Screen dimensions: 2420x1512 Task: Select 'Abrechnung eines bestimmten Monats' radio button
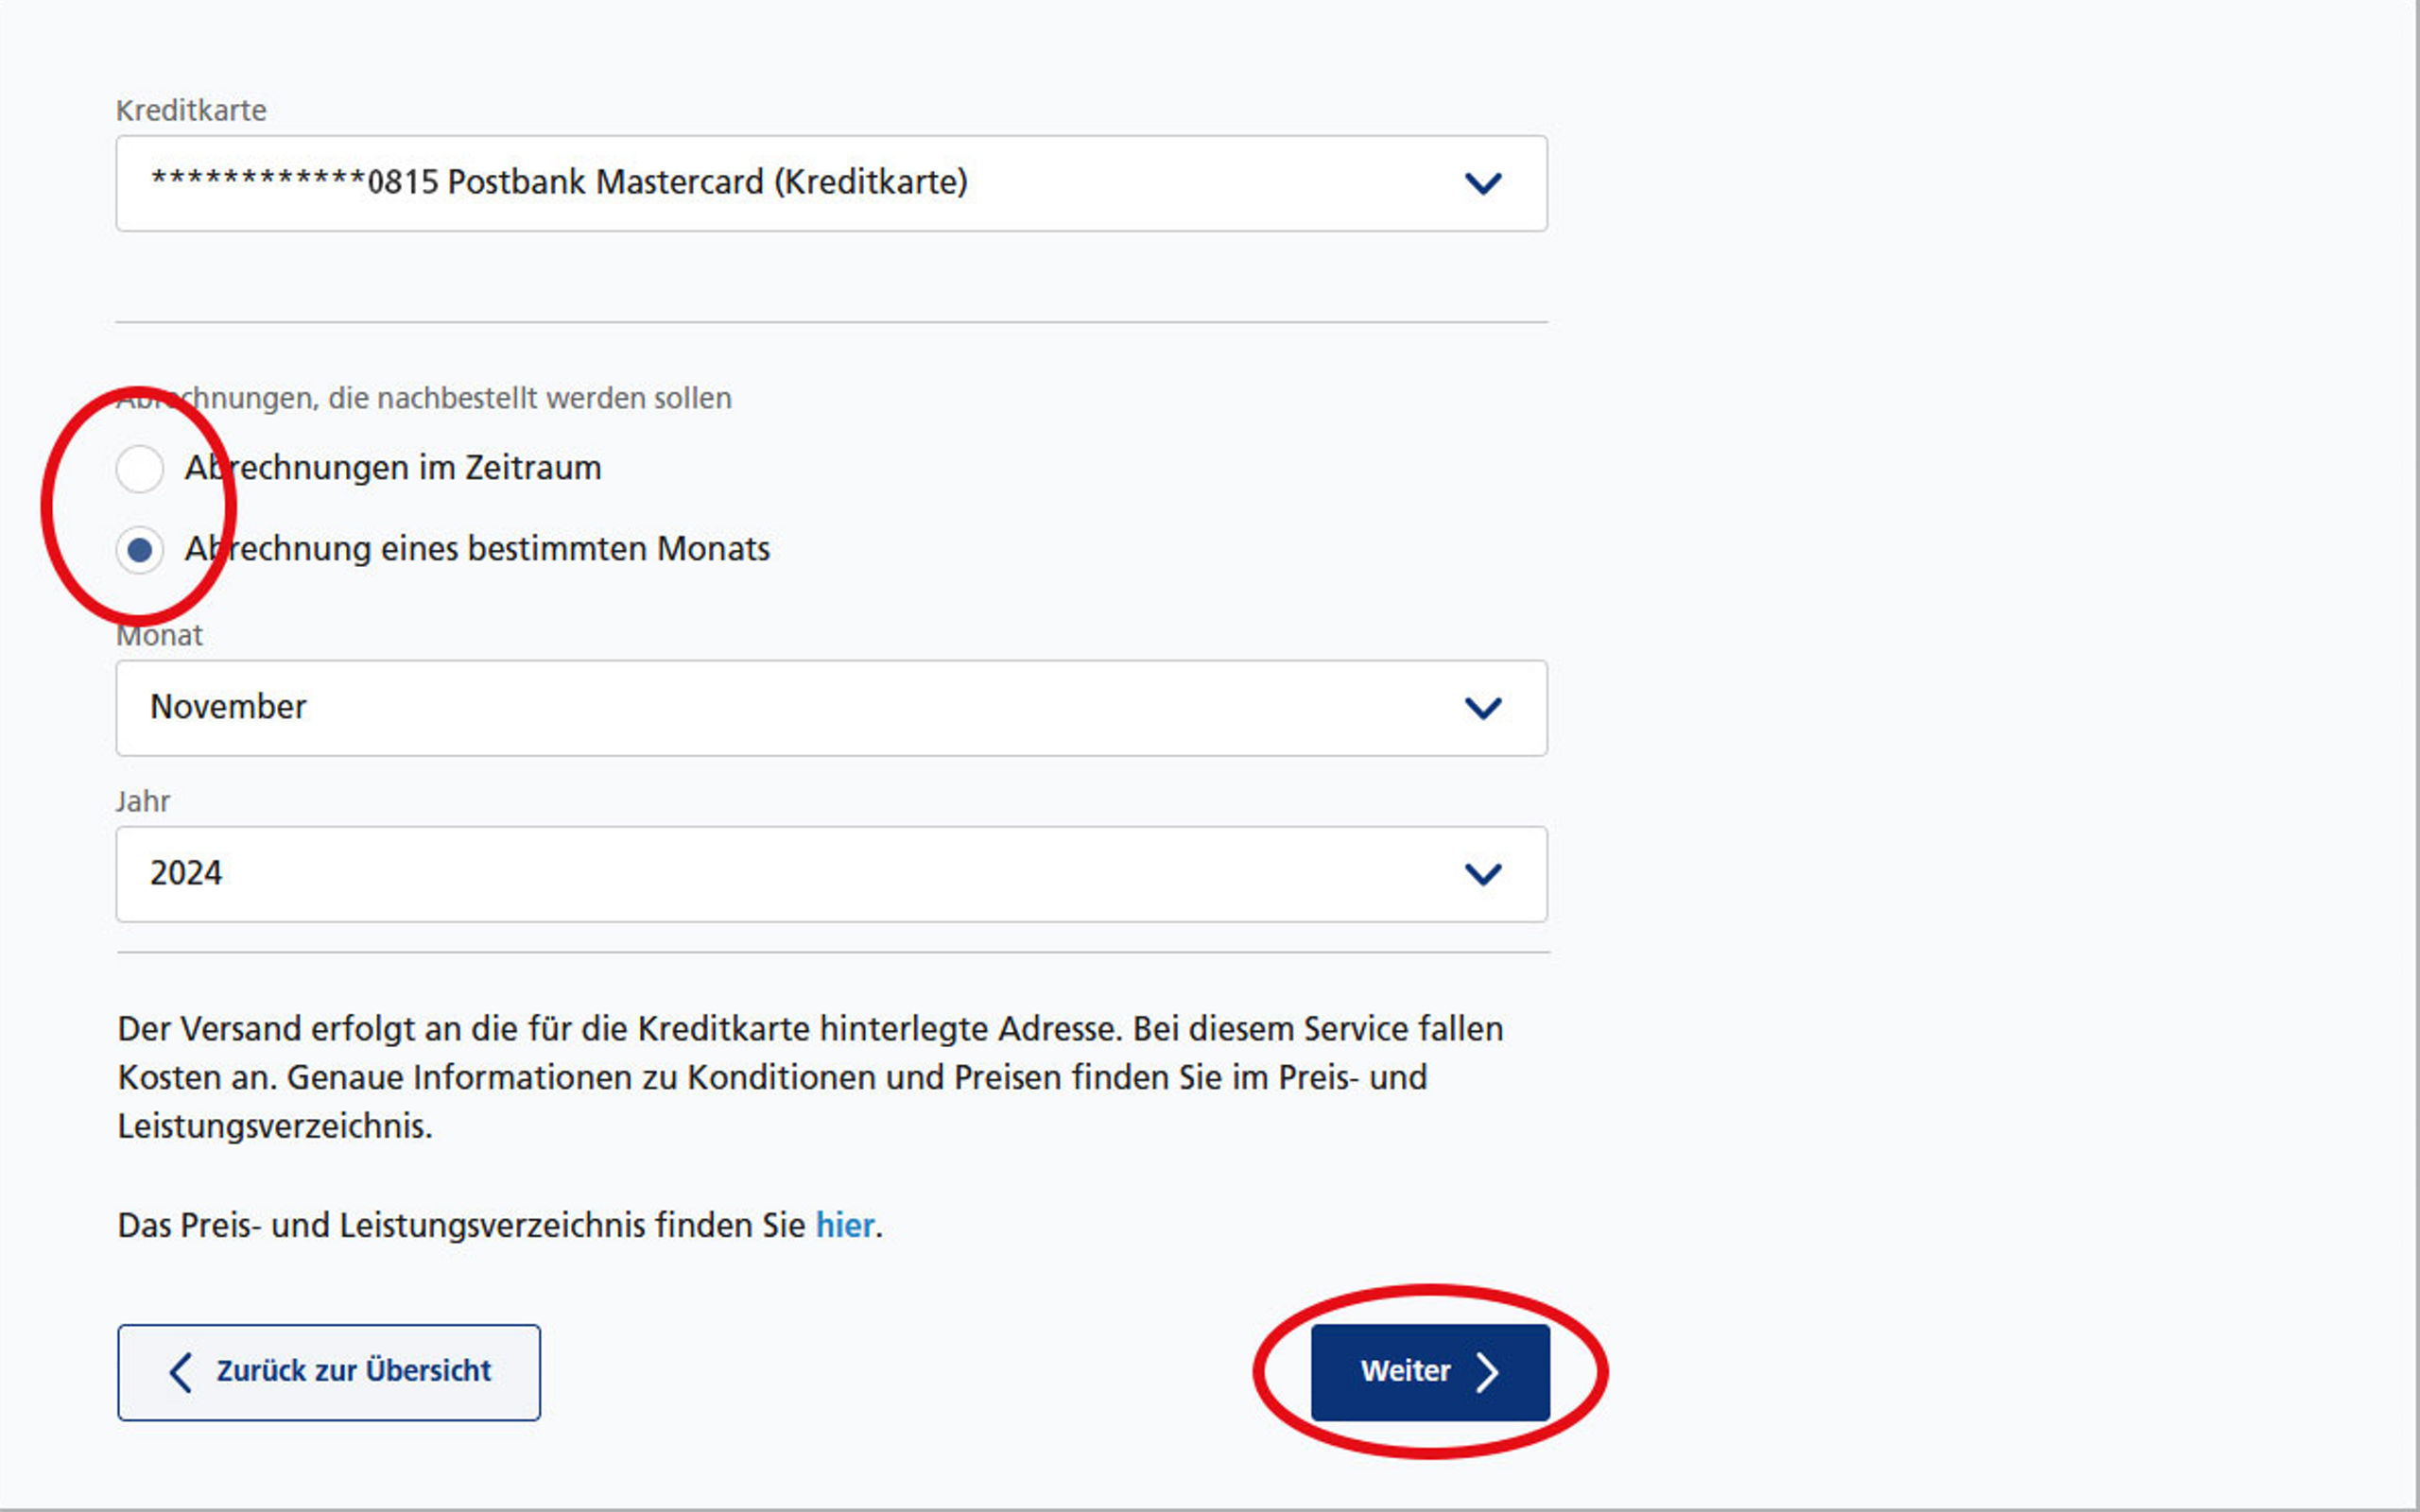click(140, 550)
